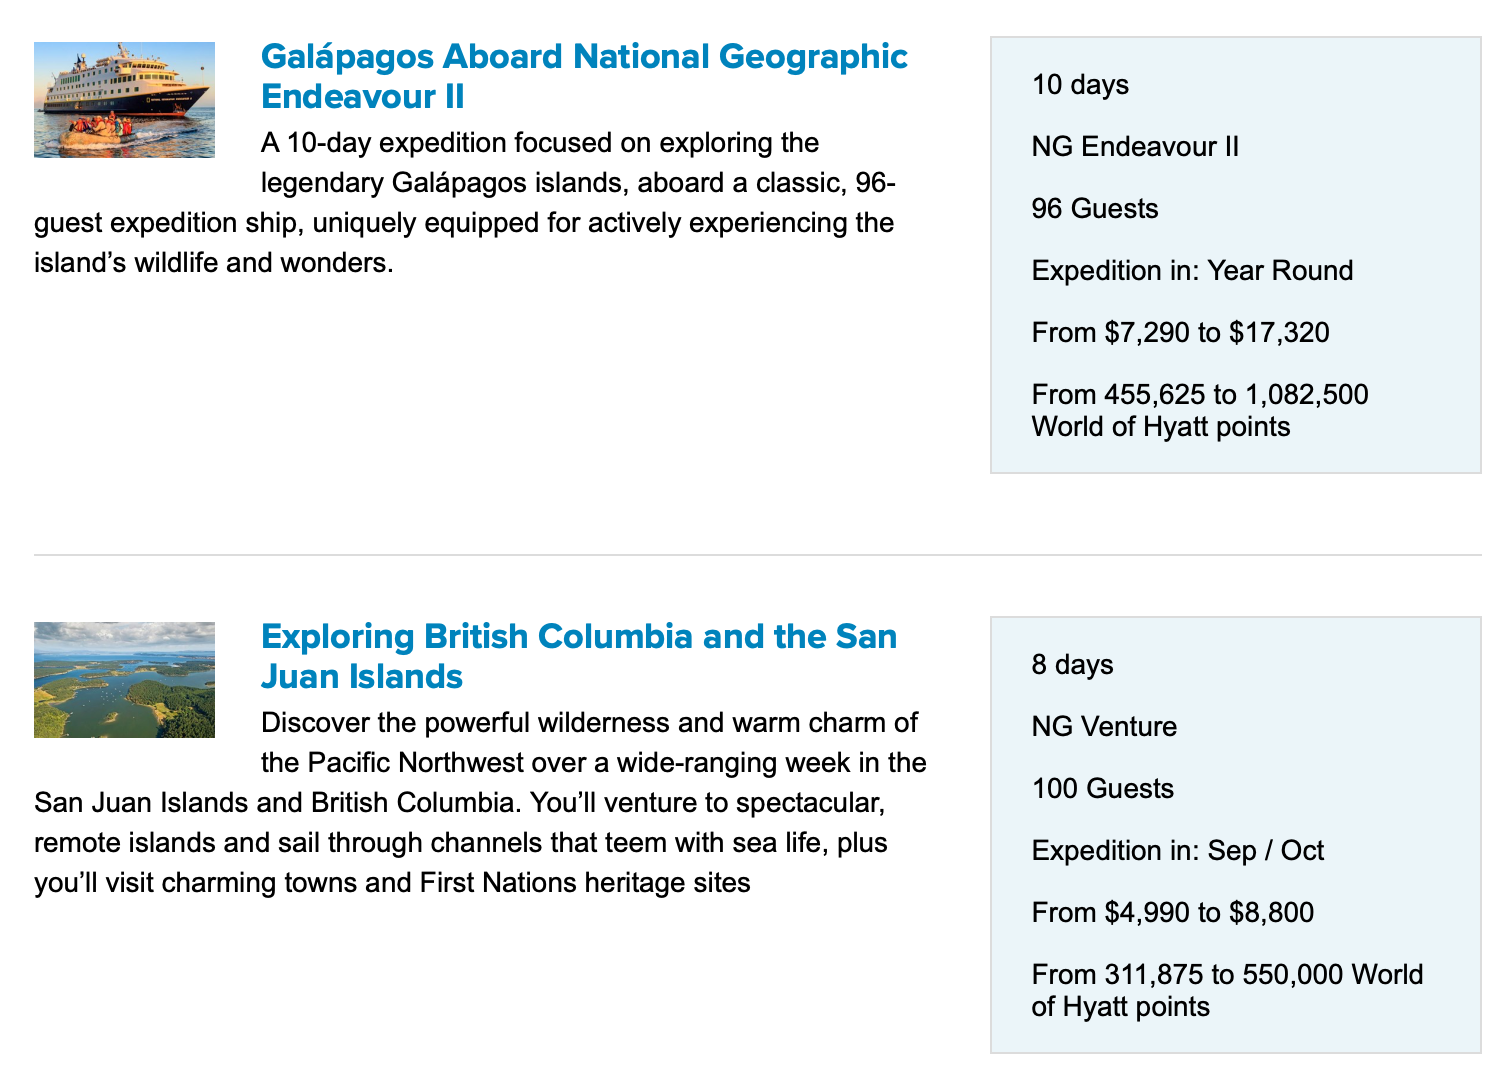This screenshot has height=1074, width=1510.
Task: Click the 455,625 to 1,082,500 Hyatt points text
Action: coord(1200,411)
